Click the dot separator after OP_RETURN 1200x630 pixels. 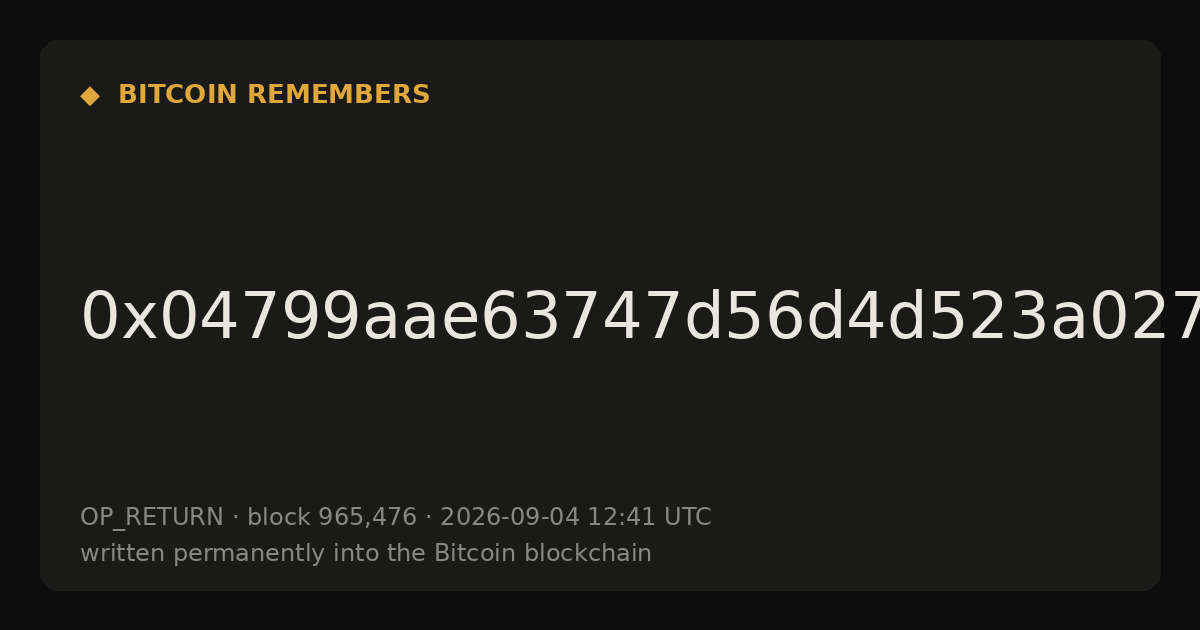(x=236, y=518)
